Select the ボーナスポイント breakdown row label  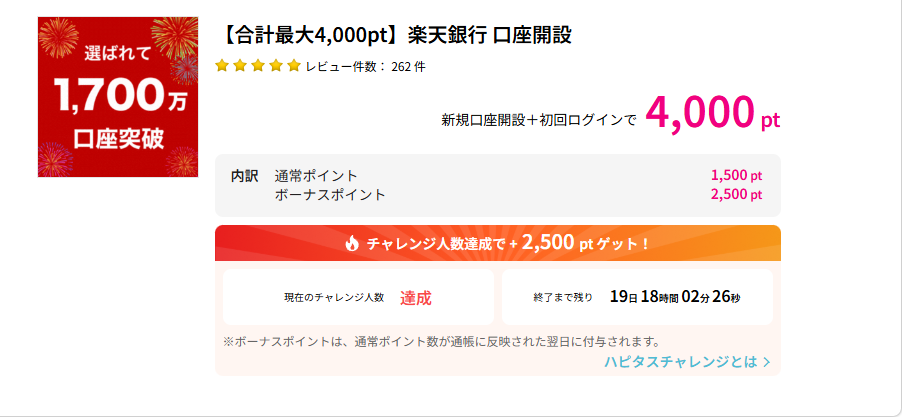point(330,194)
